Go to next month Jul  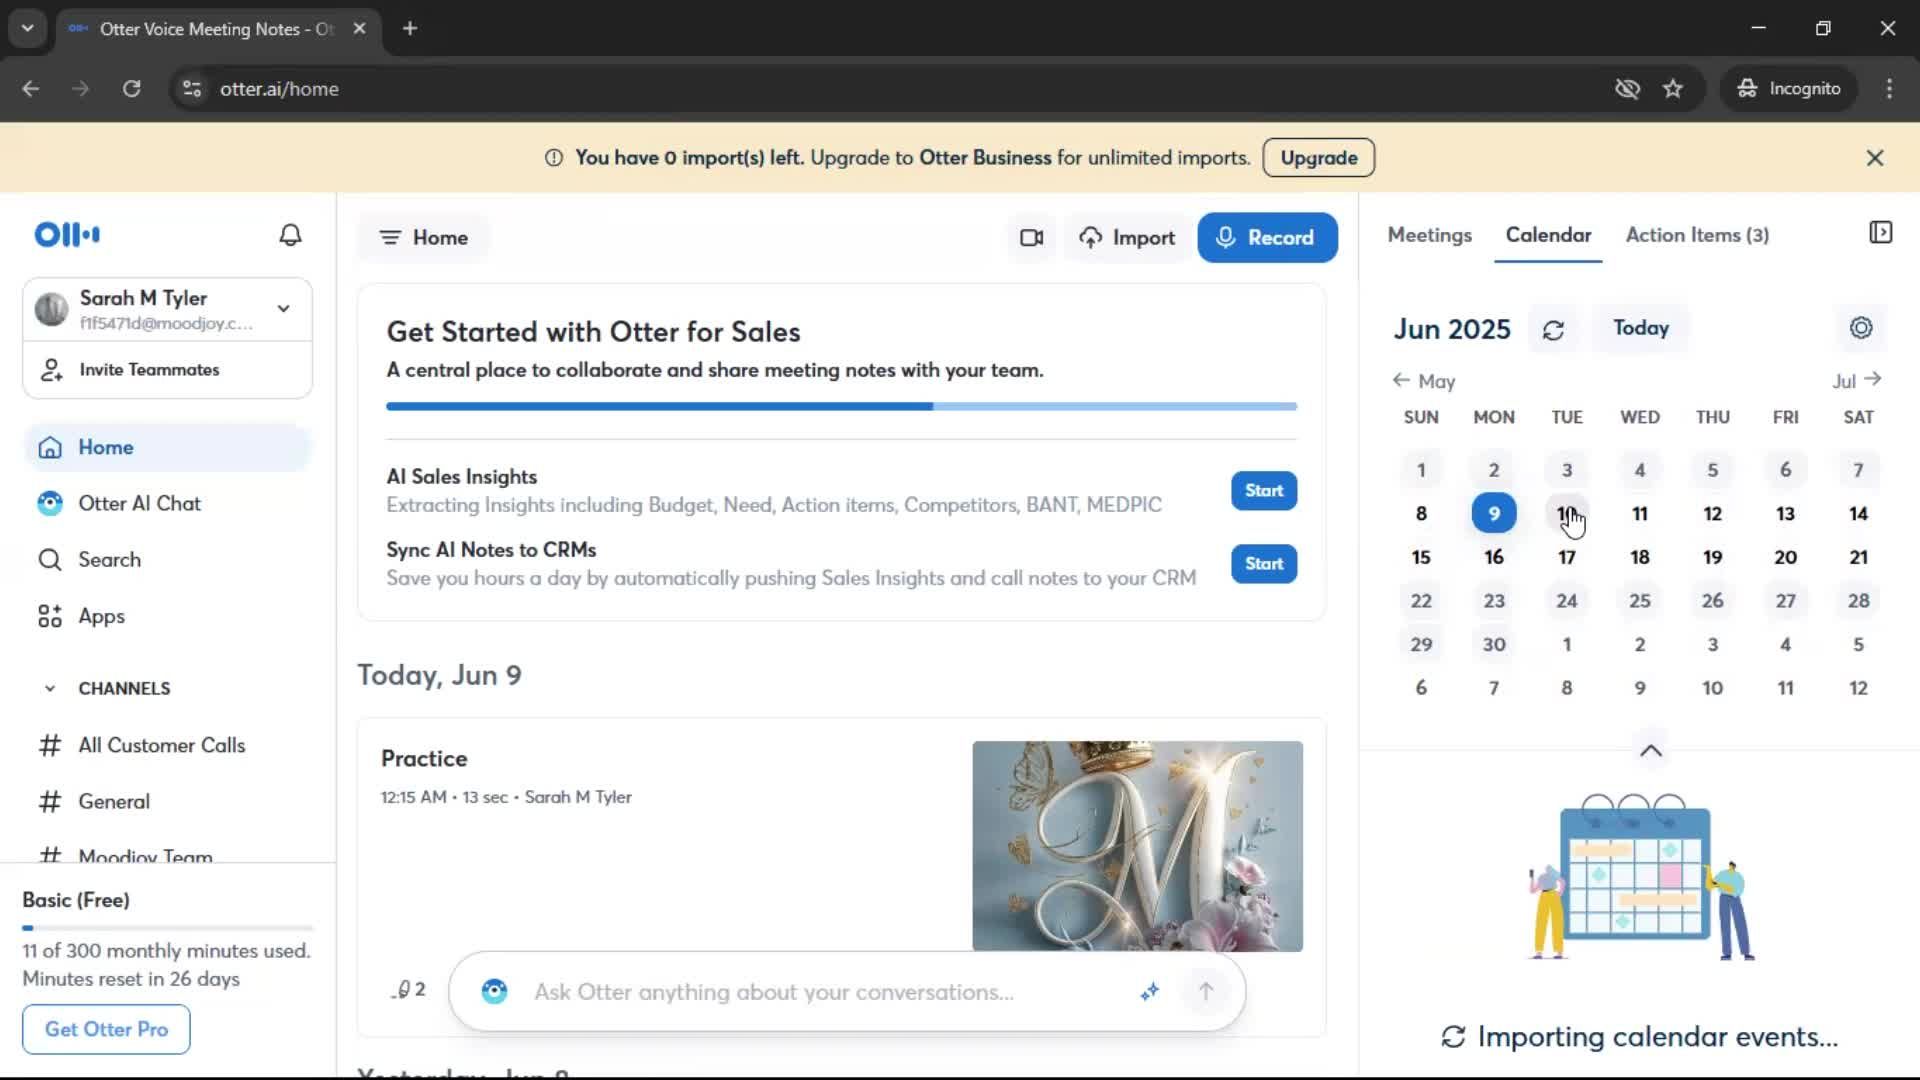click(1857, 381)
